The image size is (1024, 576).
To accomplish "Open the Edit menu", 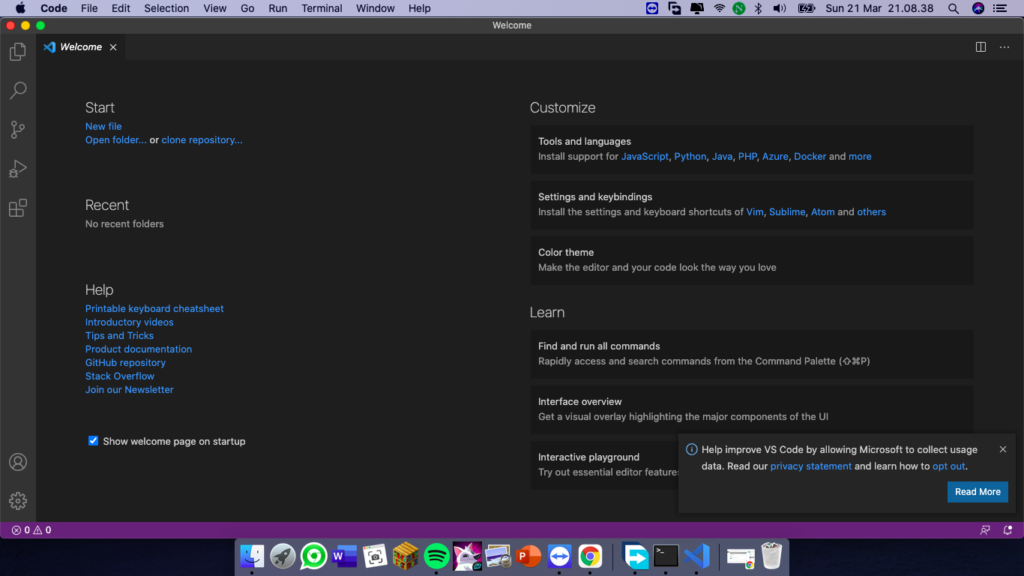I will coord(120,8).
